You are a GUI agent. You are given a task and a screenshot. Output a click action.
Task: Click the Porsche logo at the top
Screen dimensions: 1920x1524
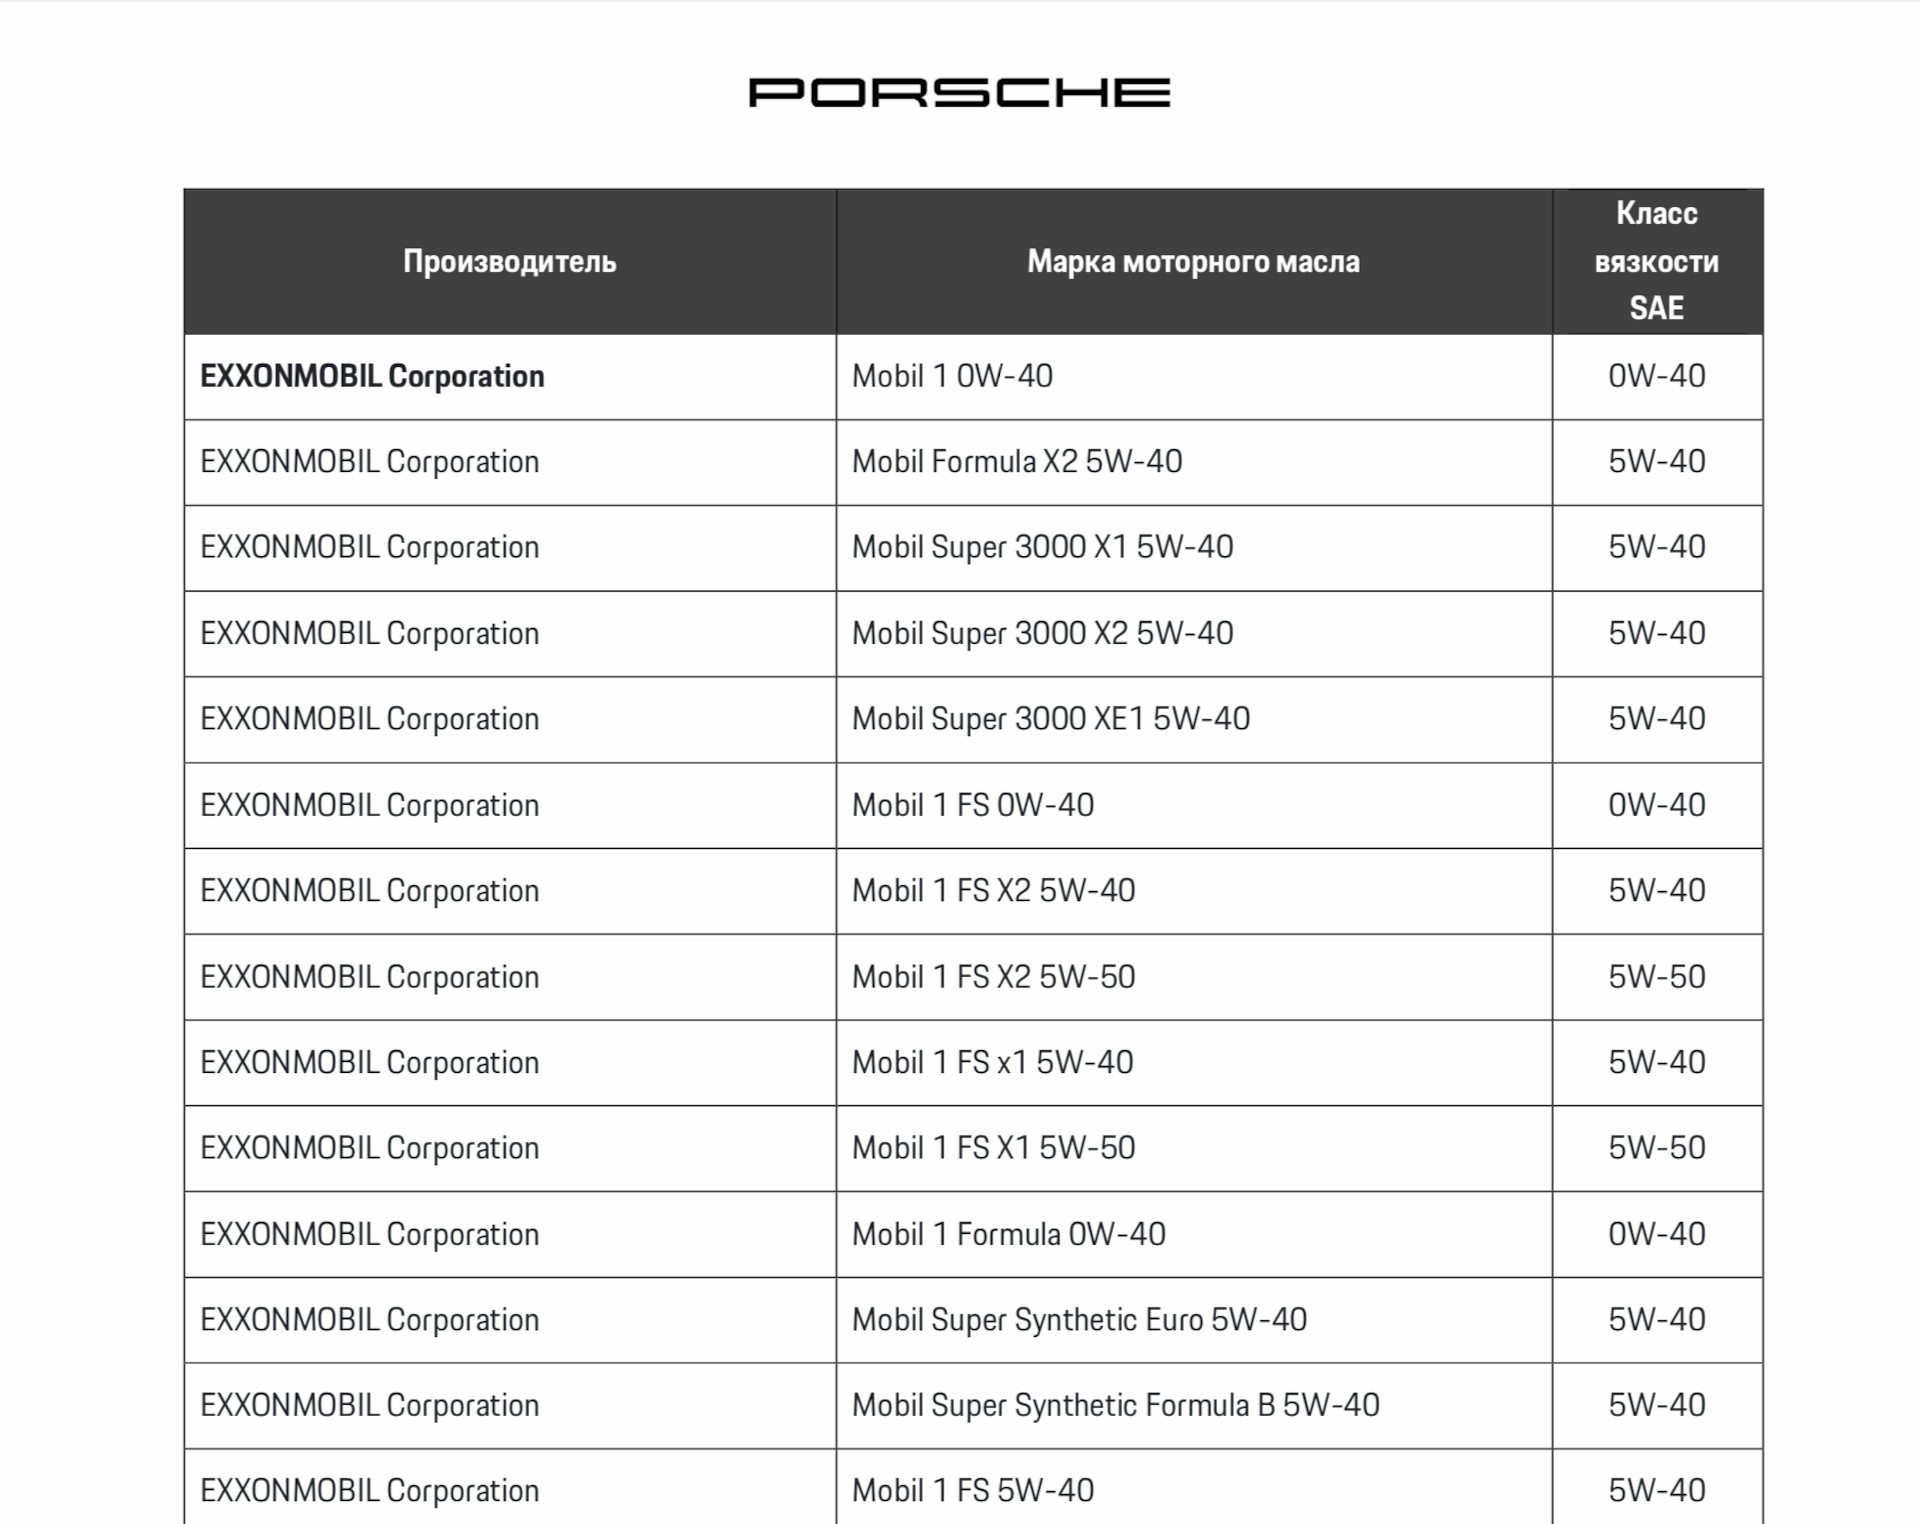959,92
